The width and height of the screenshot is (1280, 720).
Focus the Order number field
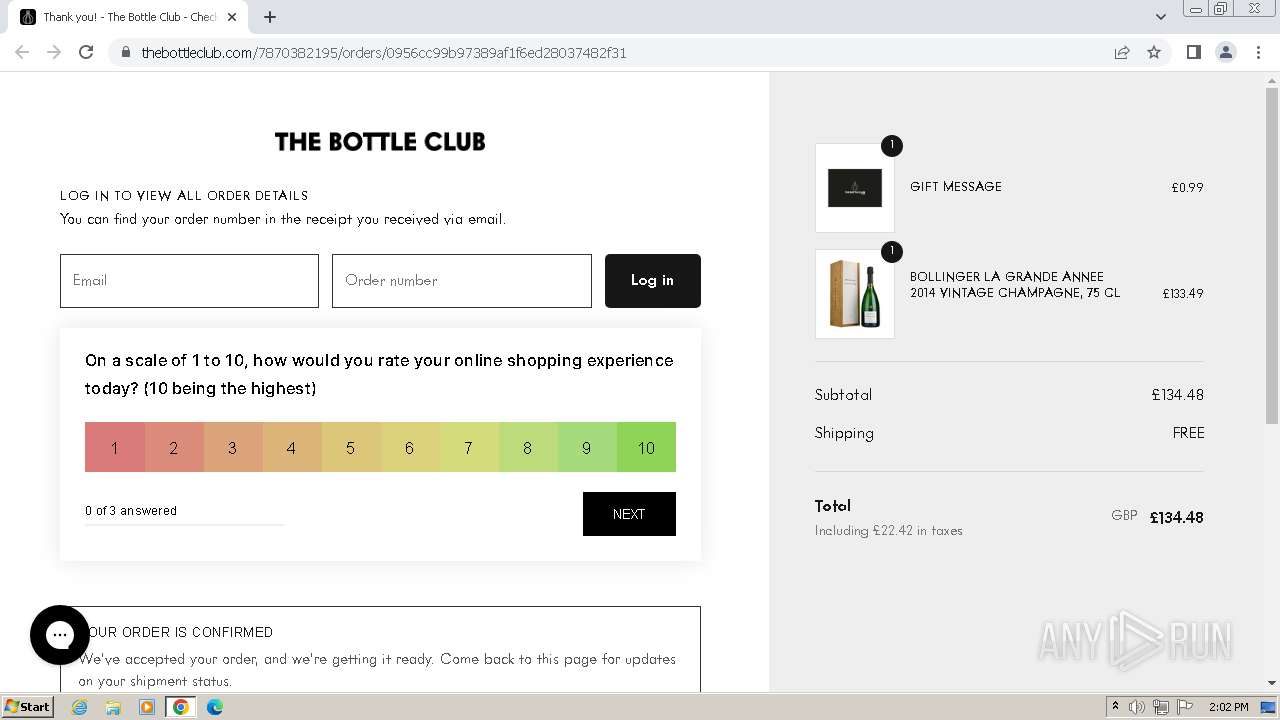click(x=461, y=281)
